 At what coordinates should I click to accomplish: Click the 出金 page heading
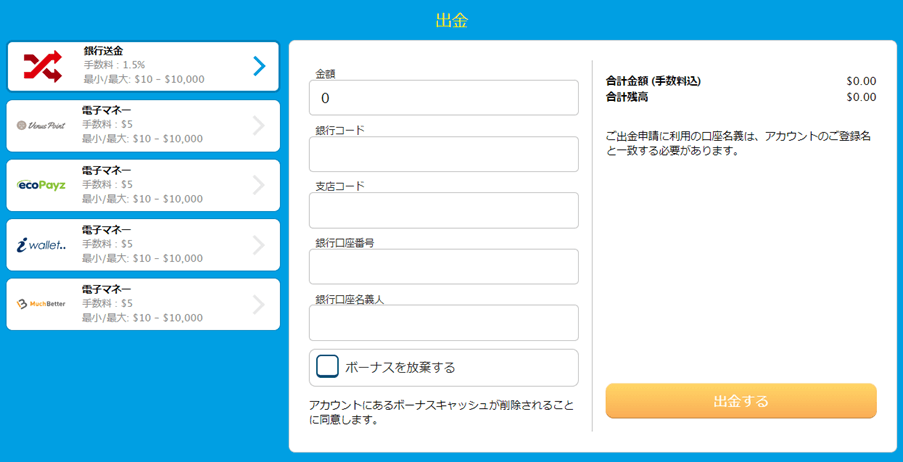(x=451, y=20)
